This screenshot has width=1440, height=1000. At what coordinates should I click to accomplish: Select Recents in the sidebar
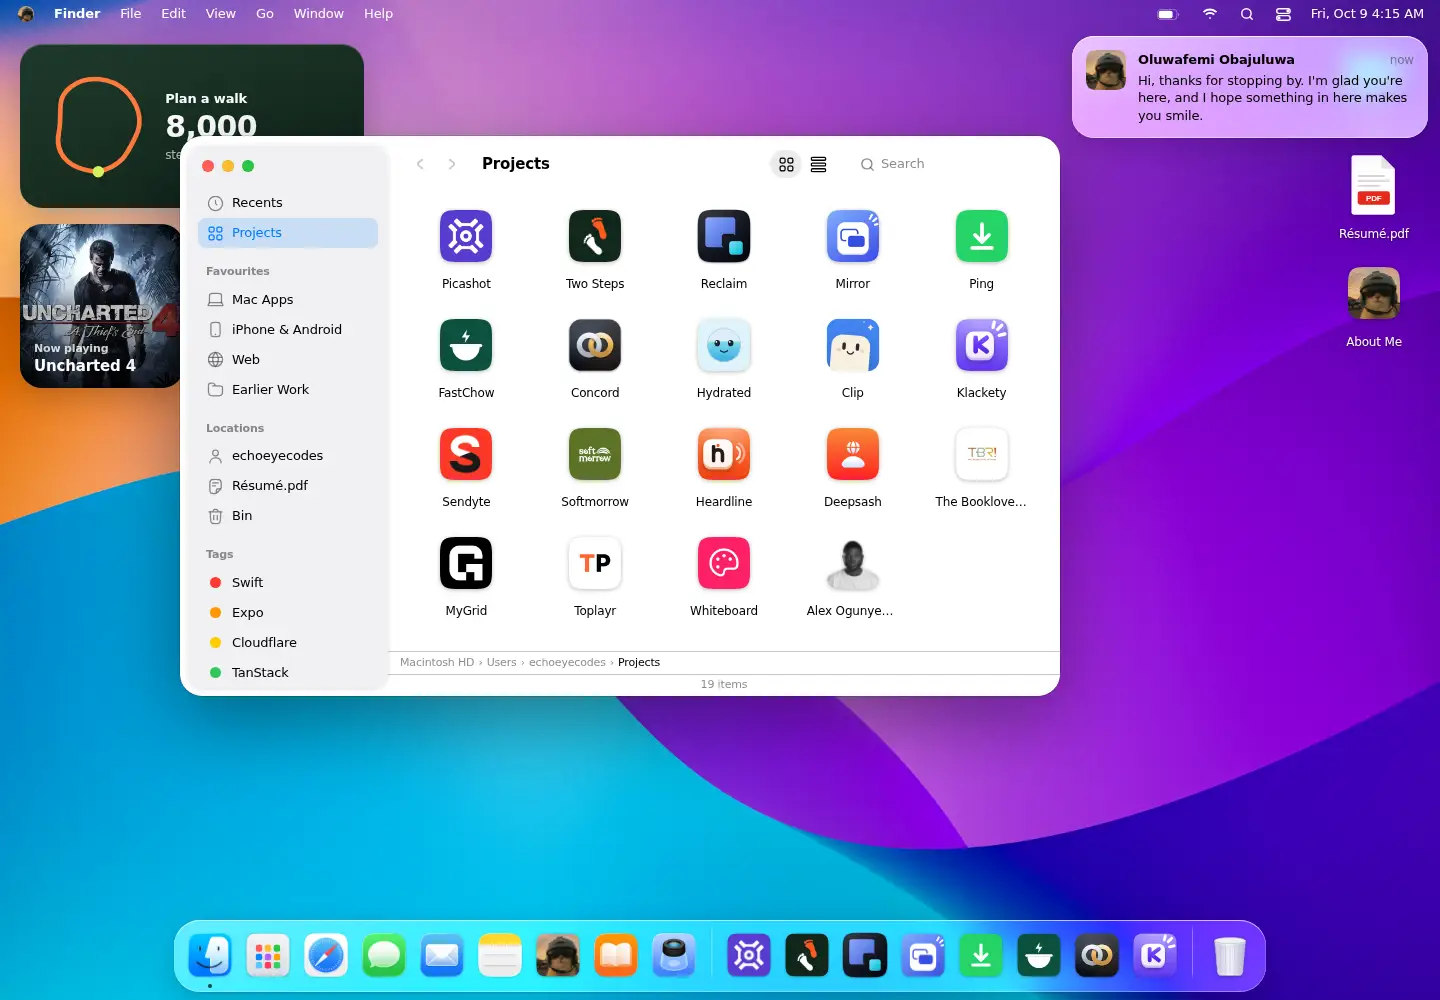point(288,203)
